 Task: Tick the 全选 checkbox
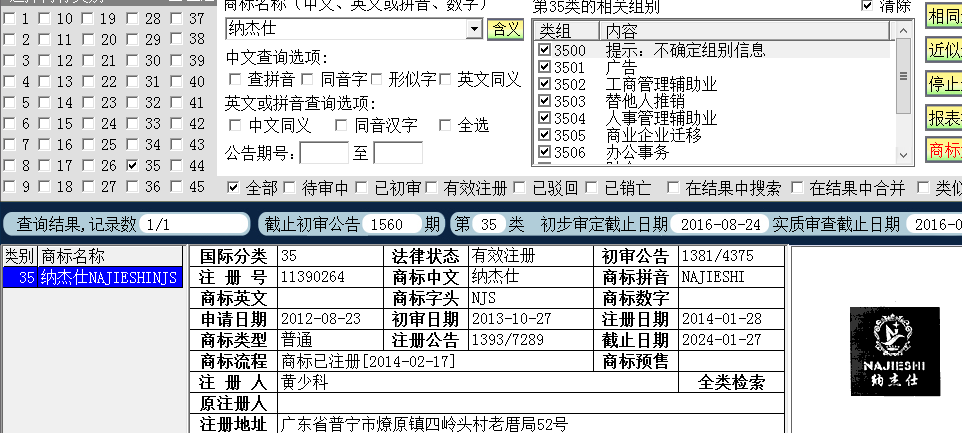[x=445, y=125]
